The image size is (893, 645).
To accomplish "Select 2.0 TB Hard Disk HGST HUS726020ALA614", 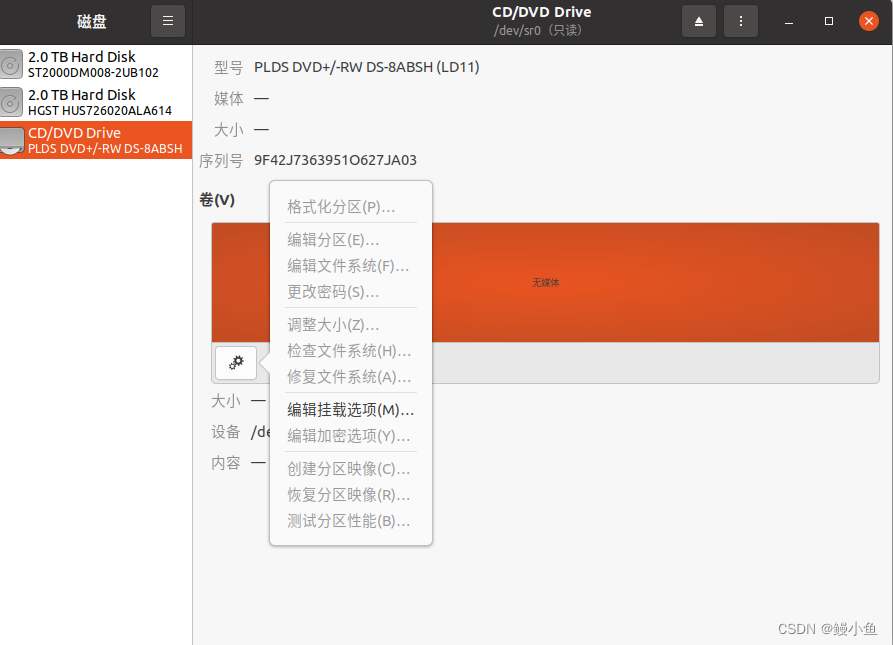I will pos(96,102).
